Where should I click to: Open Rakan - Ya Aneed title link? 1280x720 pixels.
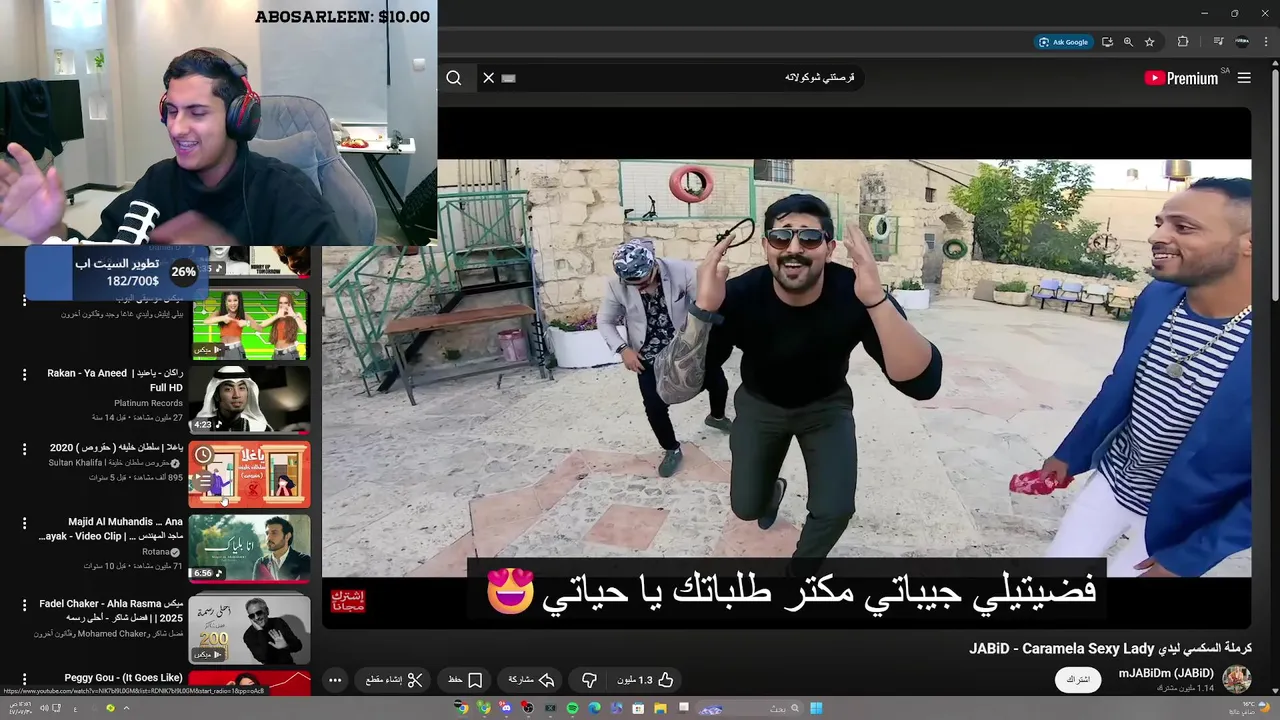[115, 380]
